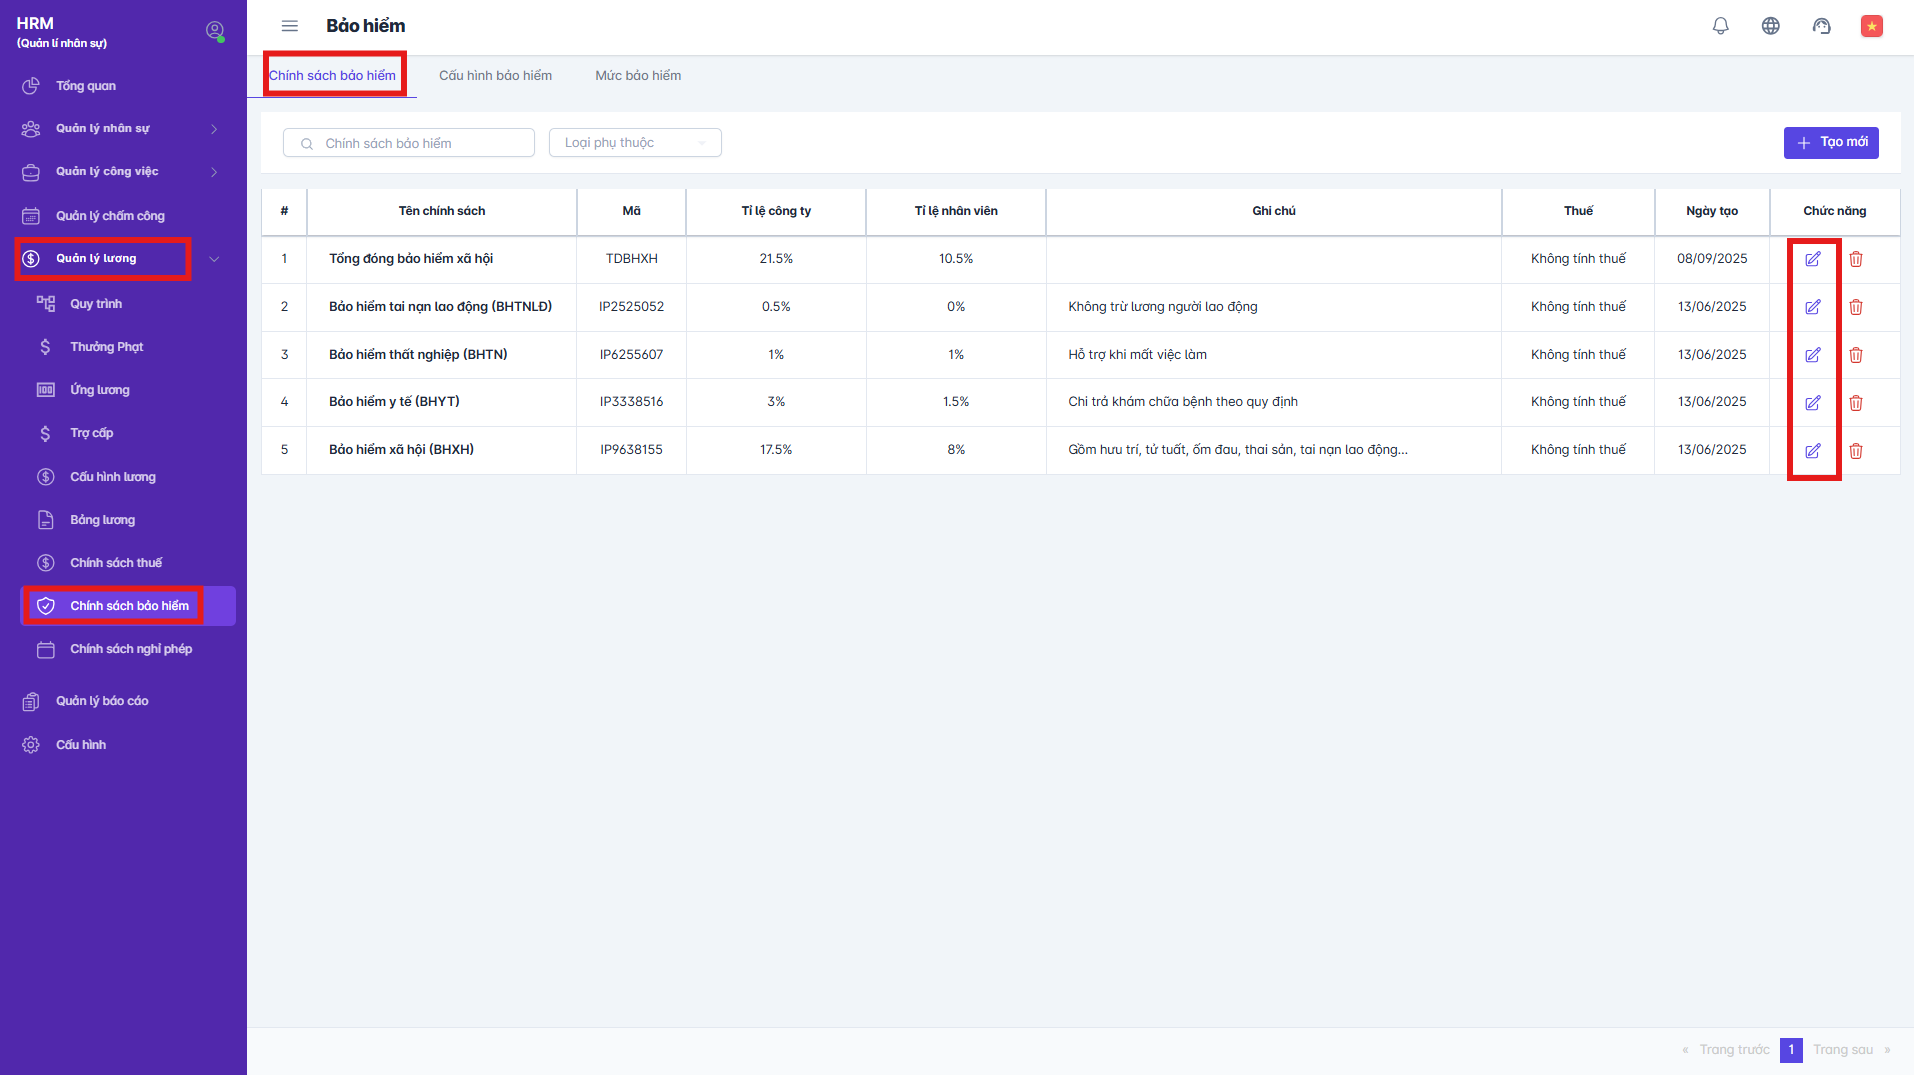Image resolution: width=1914 pixels, height=1075 pixels.
Task: Switch to Mức bảo hiểm tab
Action: [638, 76]
